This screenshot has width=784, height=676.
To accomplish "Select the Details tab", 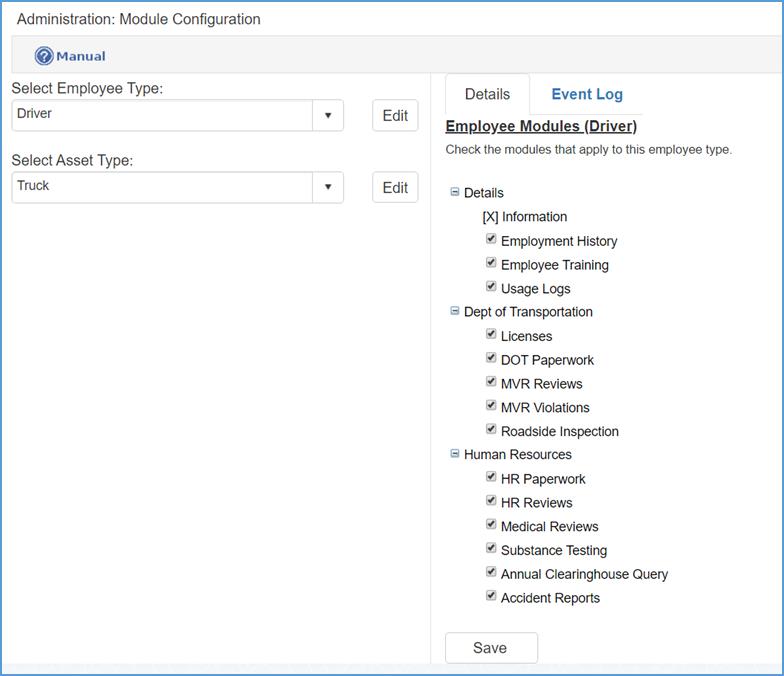I will [487, 94].
